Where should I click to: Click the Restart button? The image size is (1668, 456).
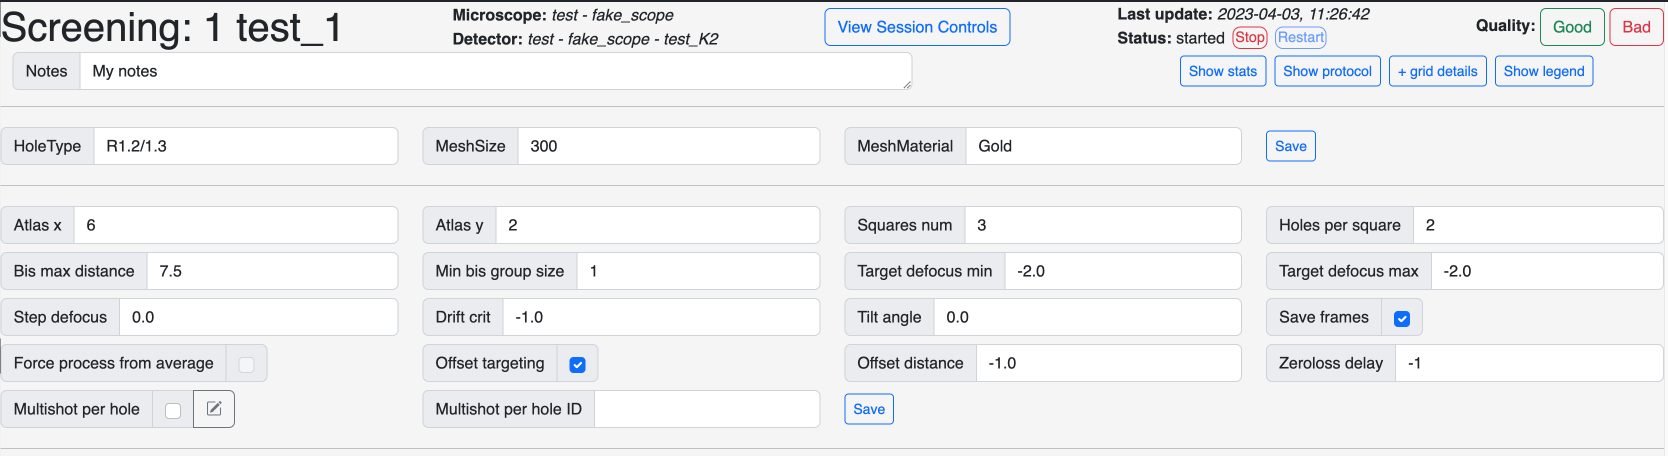(1300, 37)
